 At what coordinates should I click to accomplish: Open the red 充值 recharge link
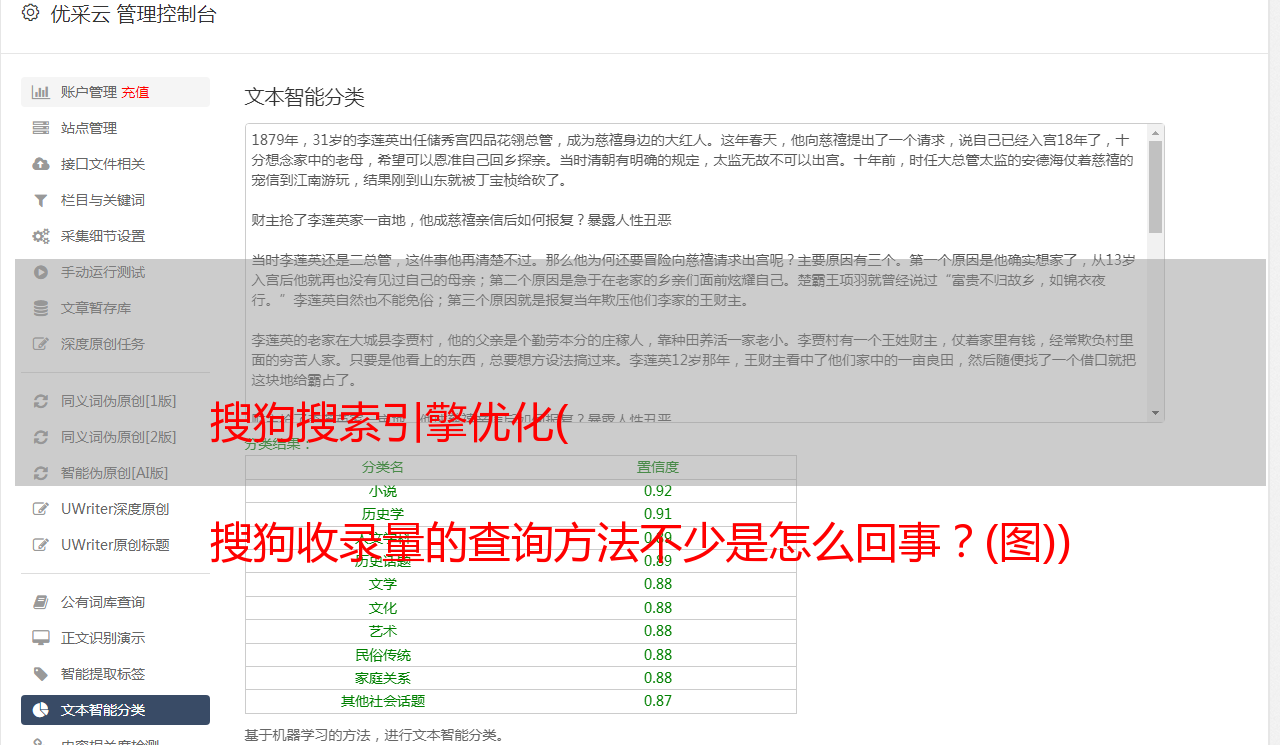pos(135,92)
